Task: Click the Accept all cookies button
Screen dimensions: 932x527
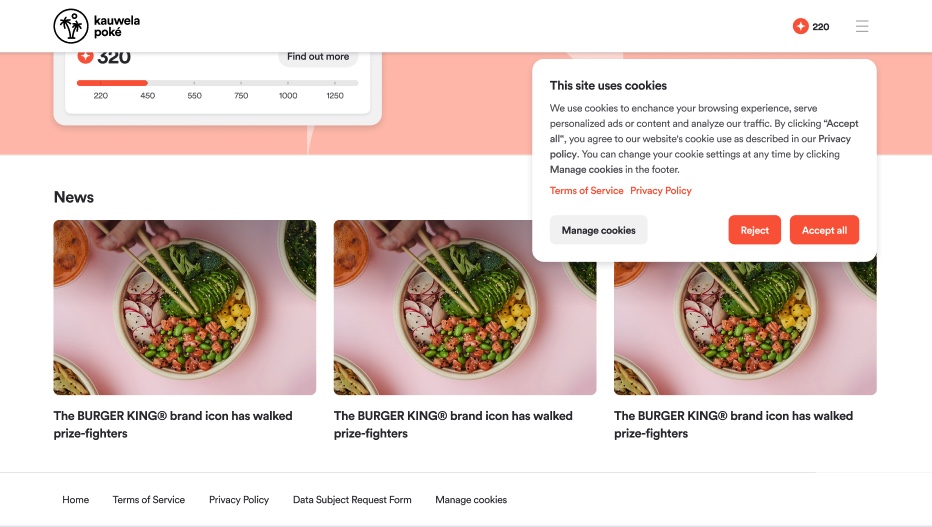Action: click(x=824, y=230)
